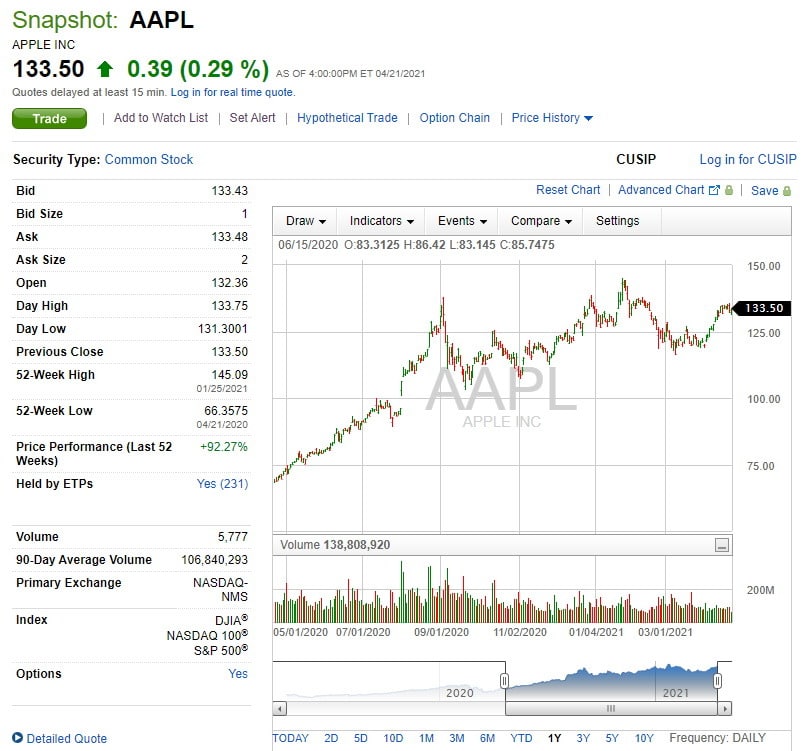Open Hypothetical Trade link
Viewport: 807px width, 751px height.
pyautogui.click(x=347, y=118)
